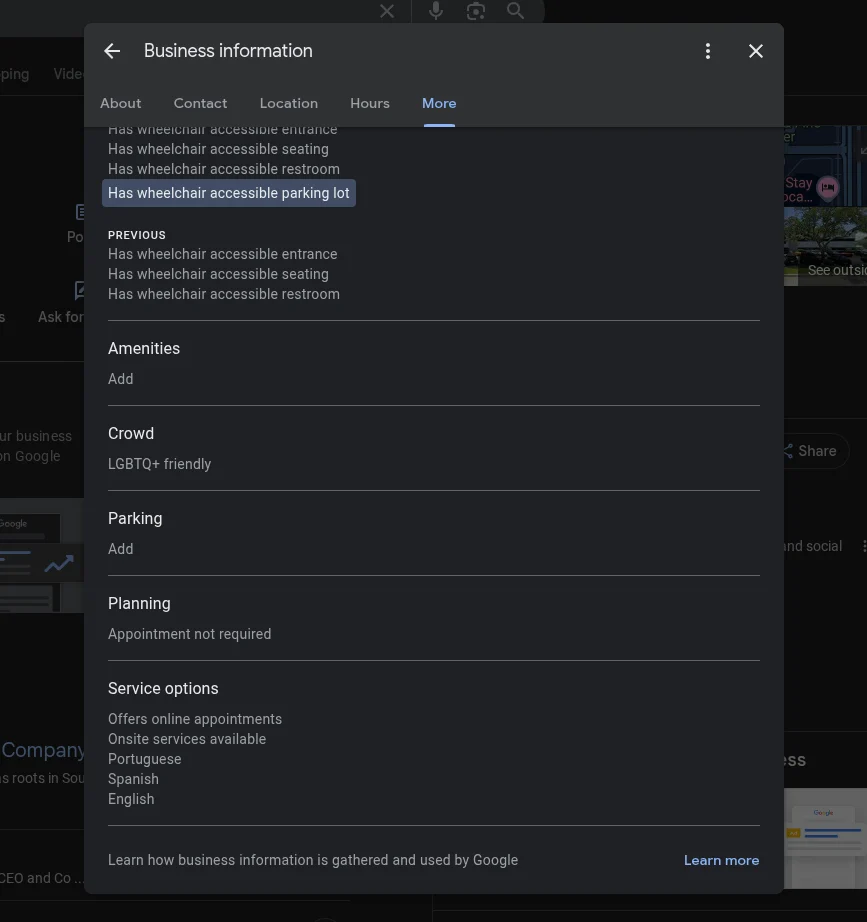Click highlighted wheelchair accessible parking lot
This screenshot has height=922, width=867.
(229, 193)
